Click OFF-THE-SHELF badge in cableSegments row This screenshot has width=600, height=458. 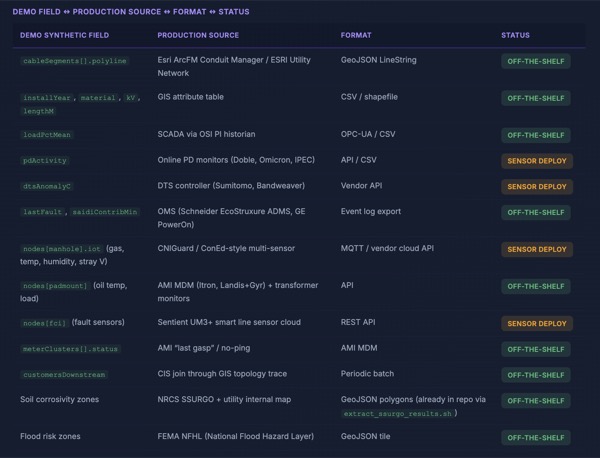coord(536,61)
